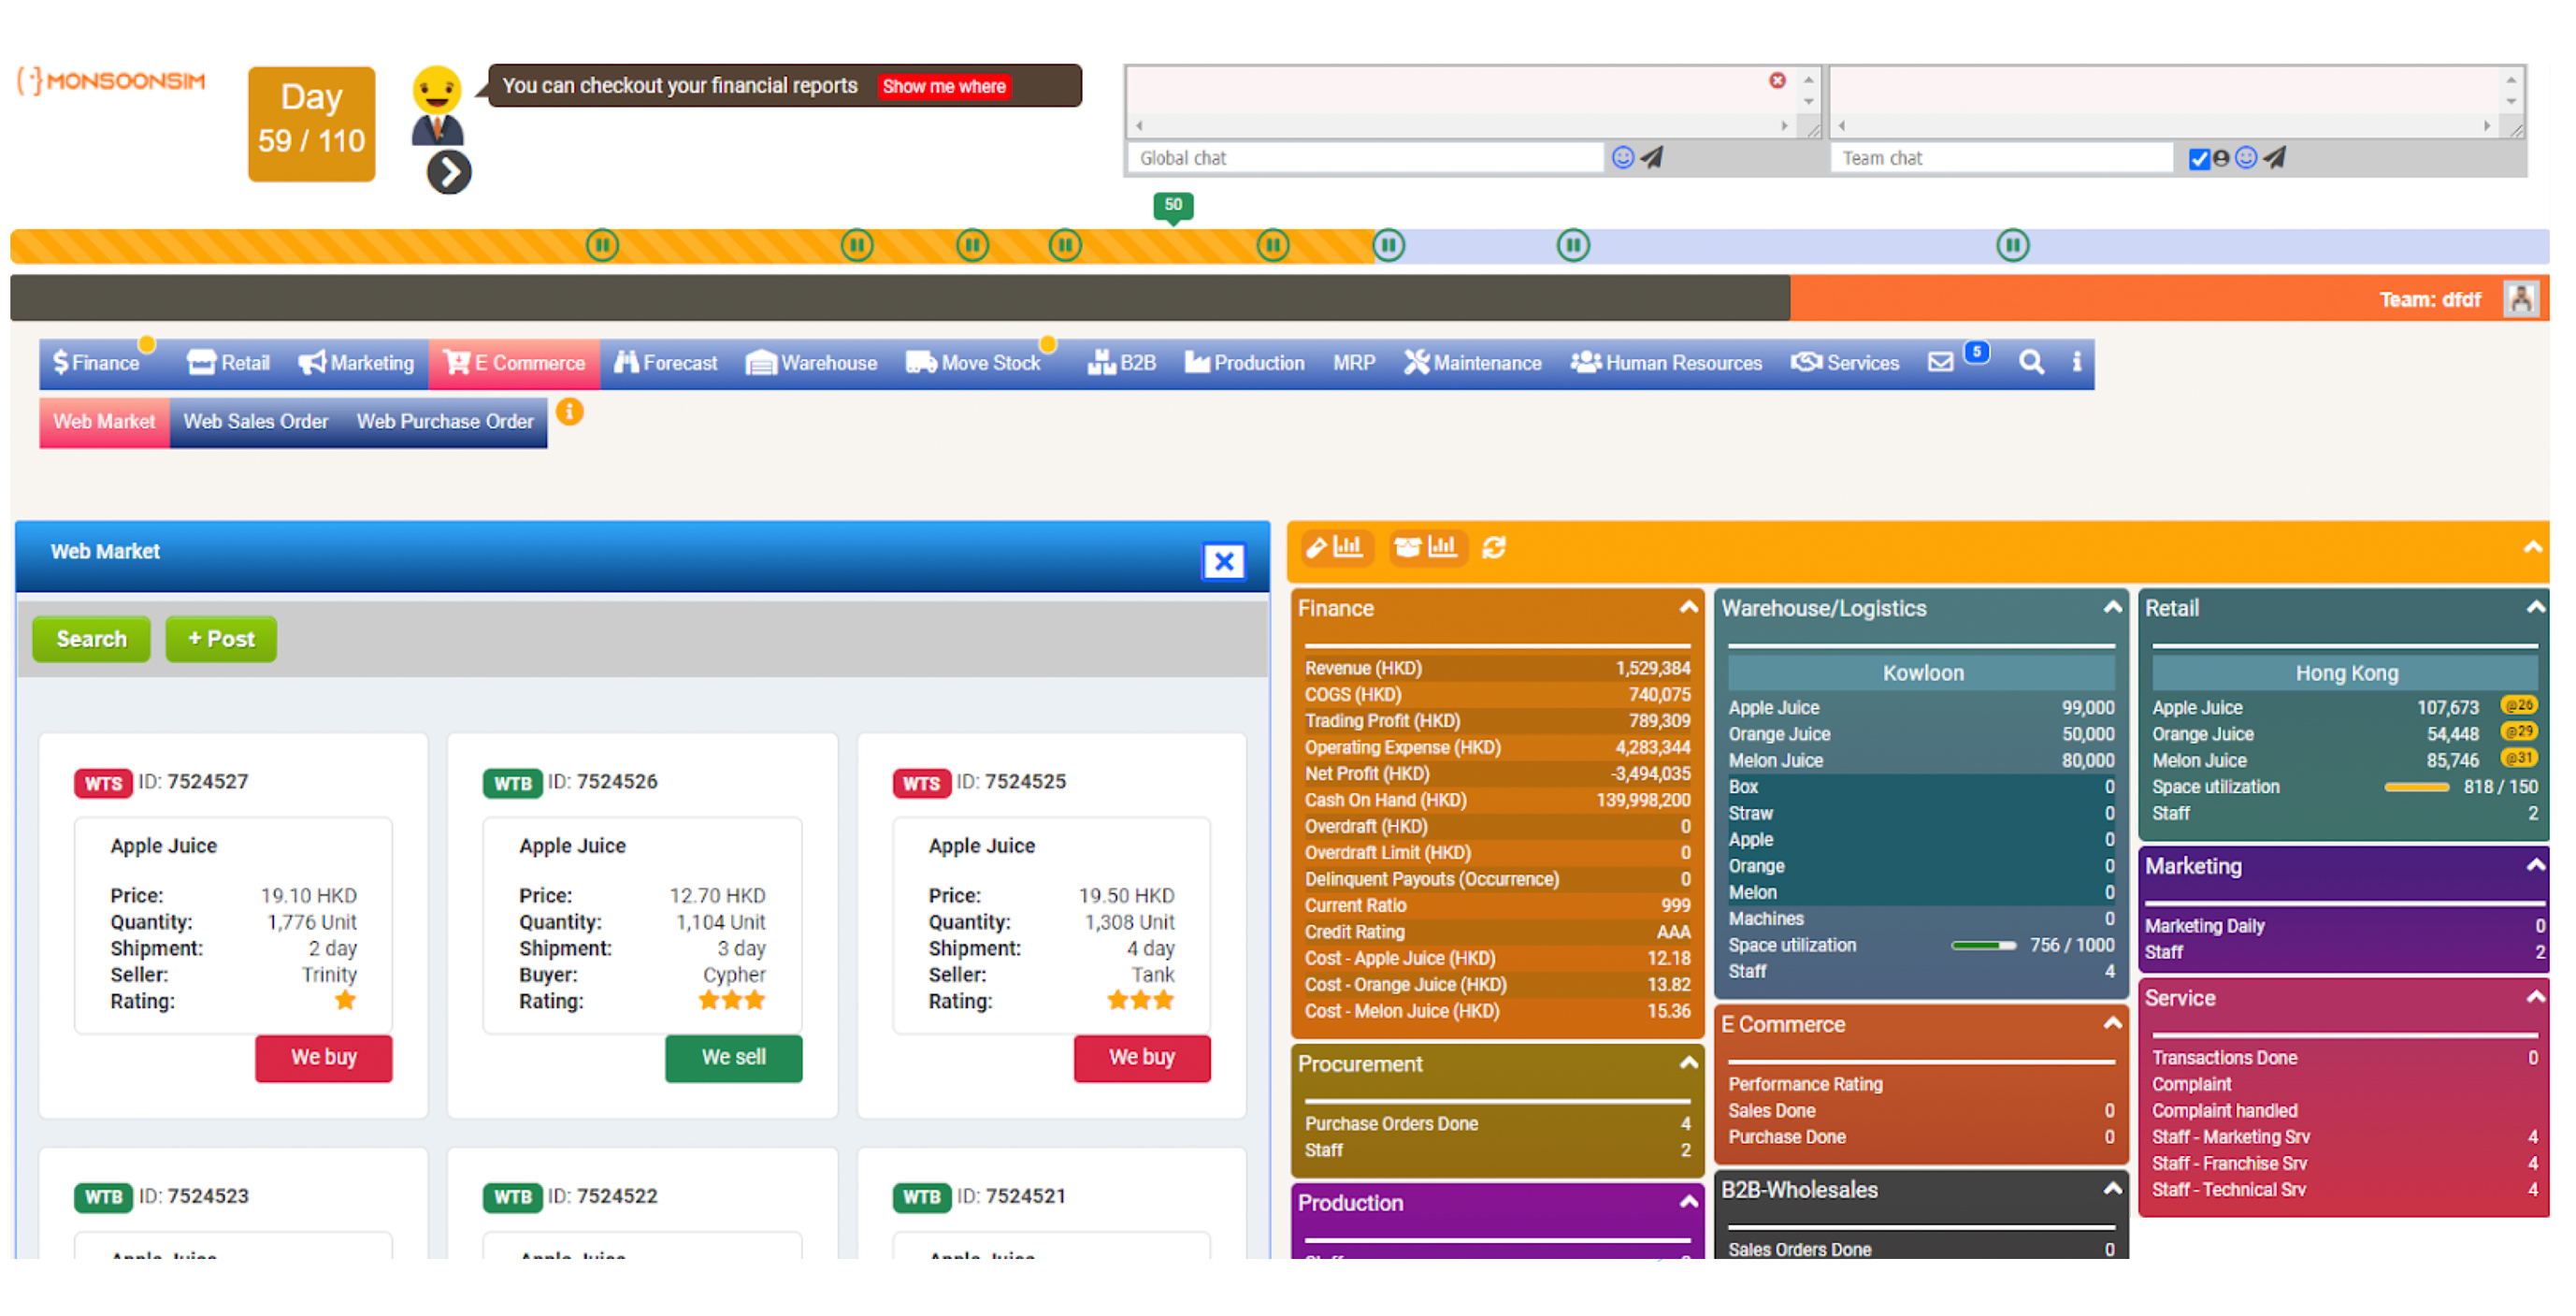Click the Show me where button
The height and width of the screenshot is (1316, 2576).
tap(944, 86)
